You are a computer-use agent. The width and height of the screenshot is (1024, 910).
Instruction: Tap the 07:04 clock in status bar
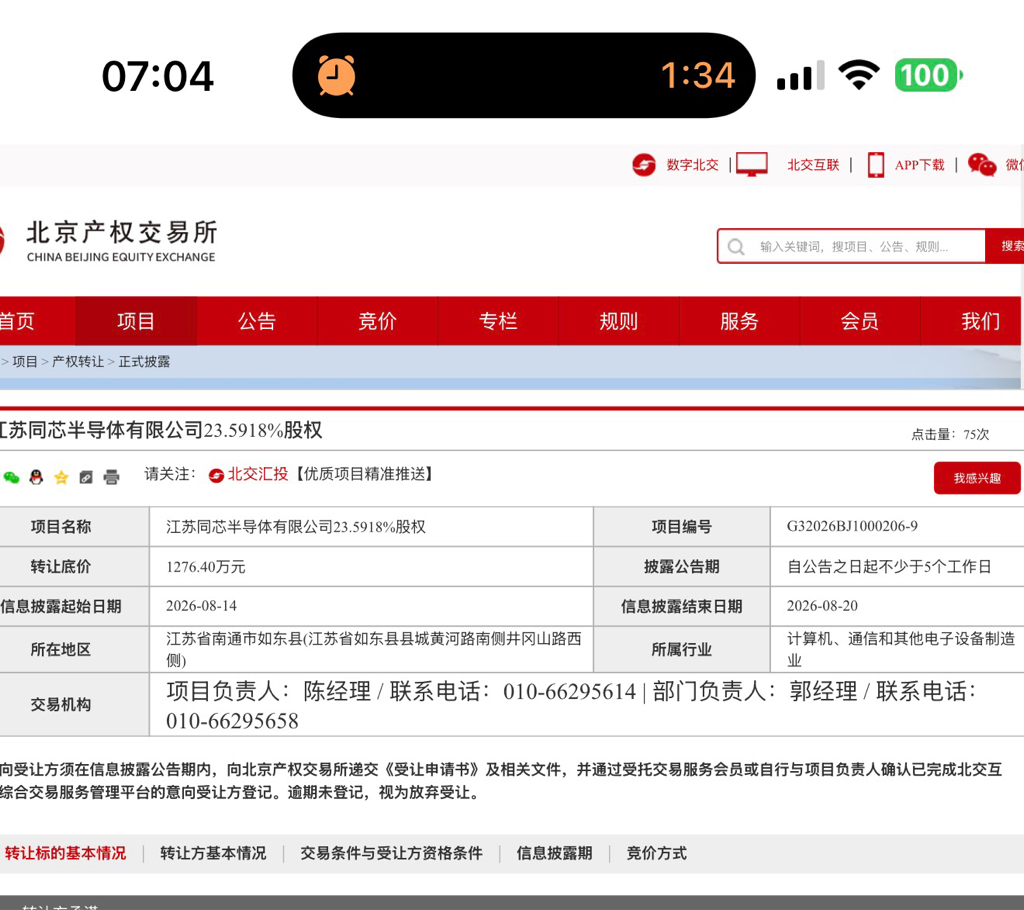tap(157, 76)
